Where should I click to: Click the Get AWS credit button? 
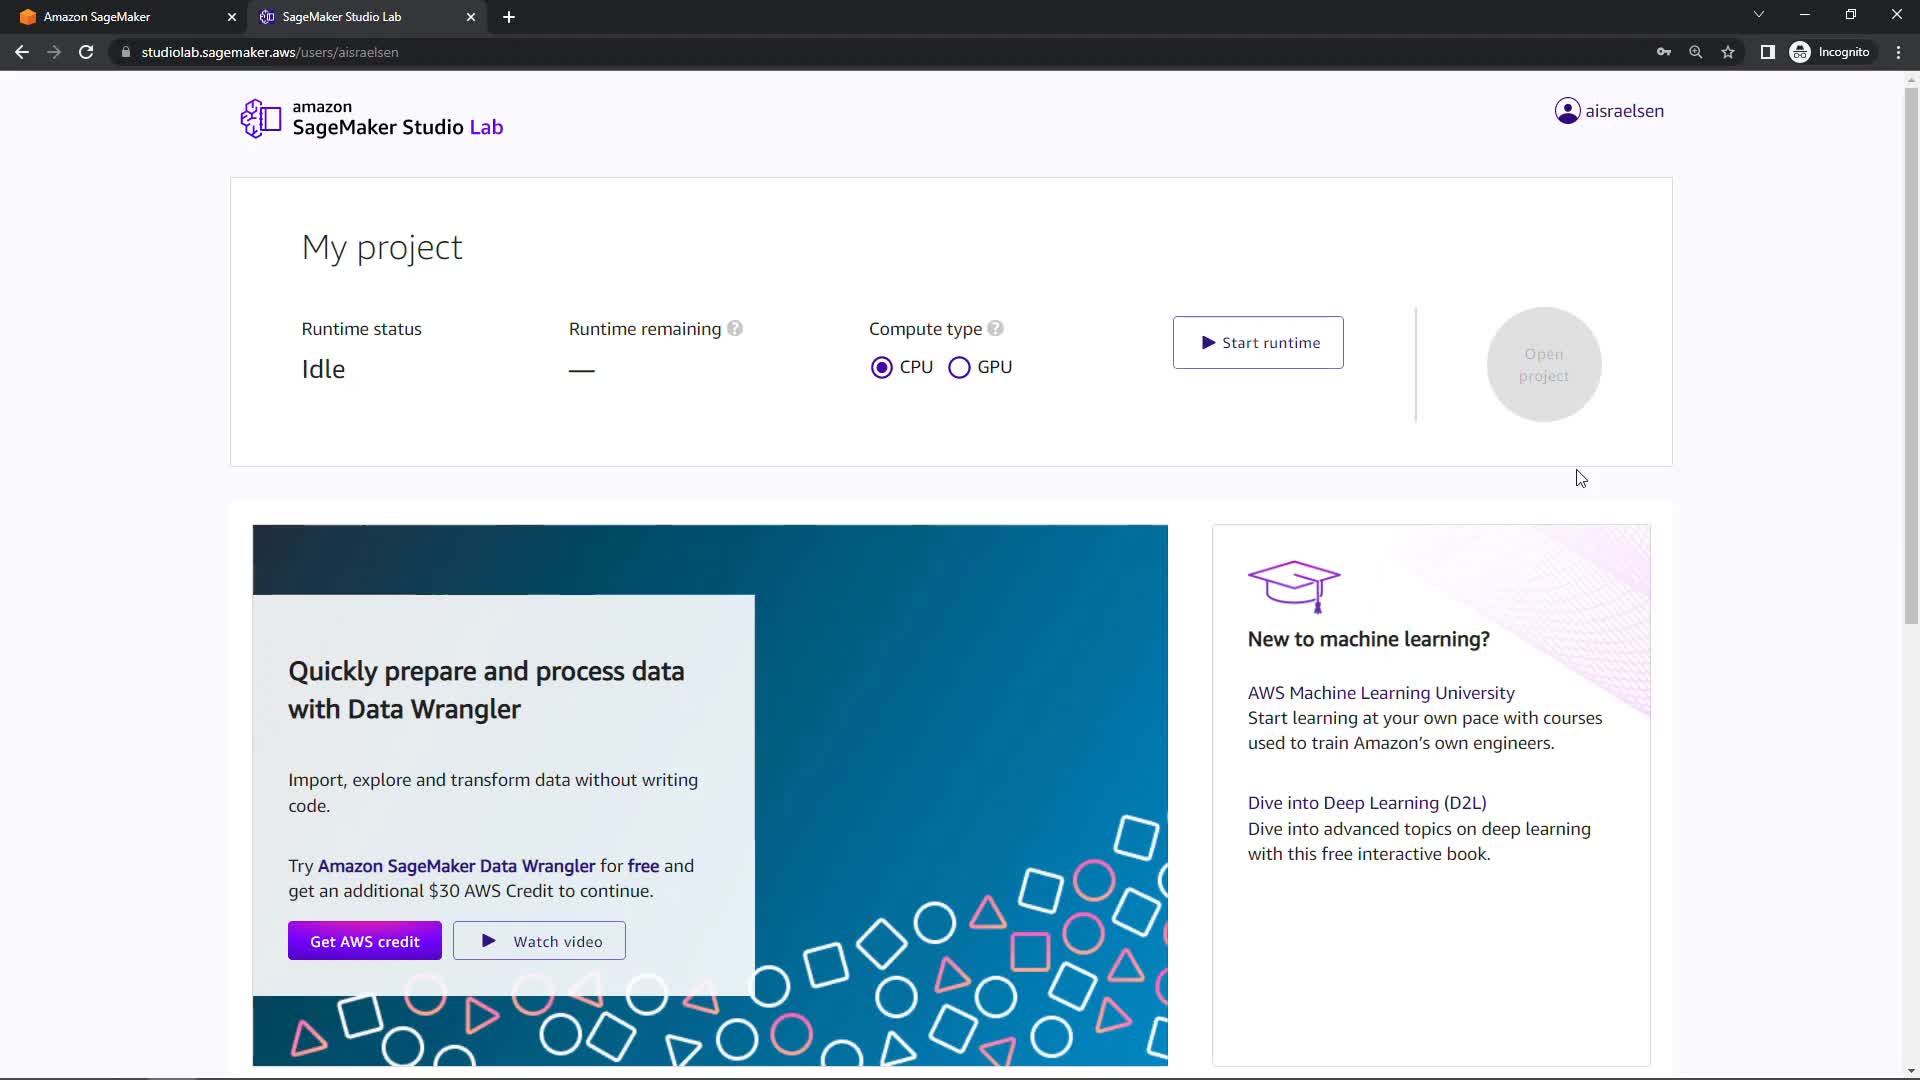pyautogui.click(x=365, y=941)
